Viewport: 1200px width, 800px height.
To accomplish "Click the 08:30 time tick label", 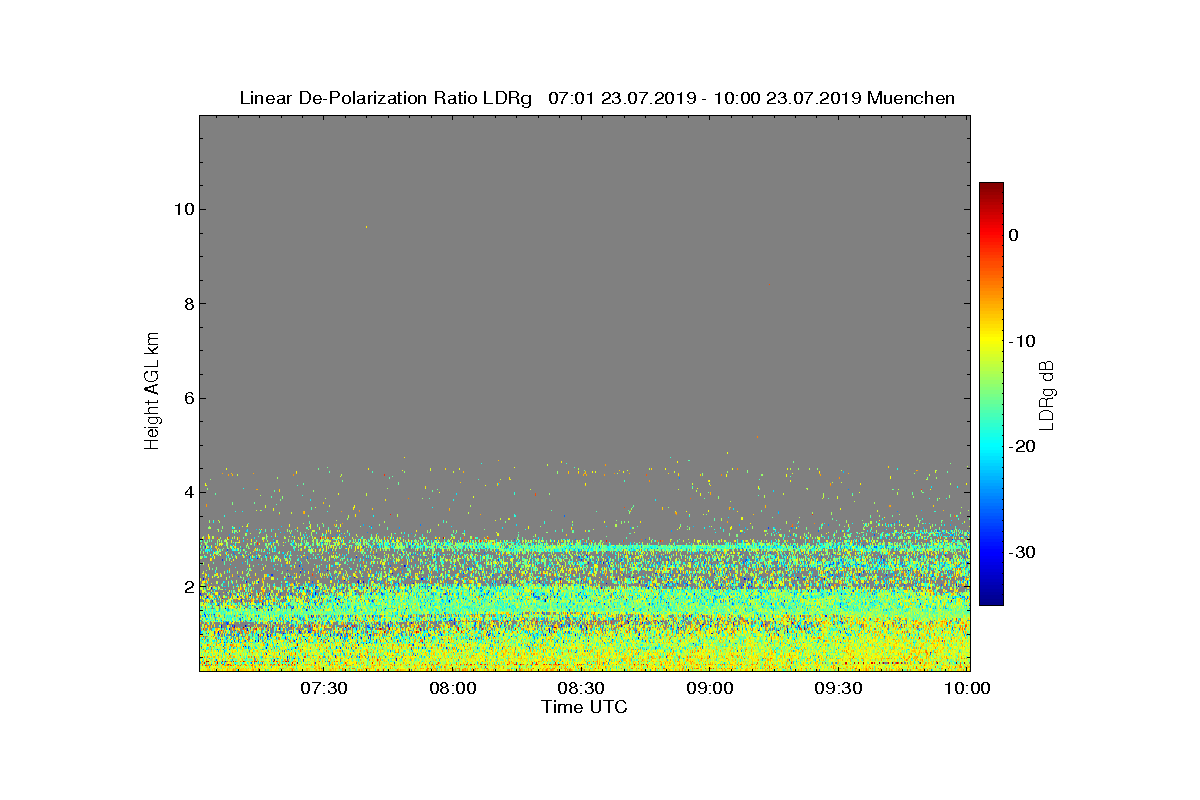I will (581, 688).
